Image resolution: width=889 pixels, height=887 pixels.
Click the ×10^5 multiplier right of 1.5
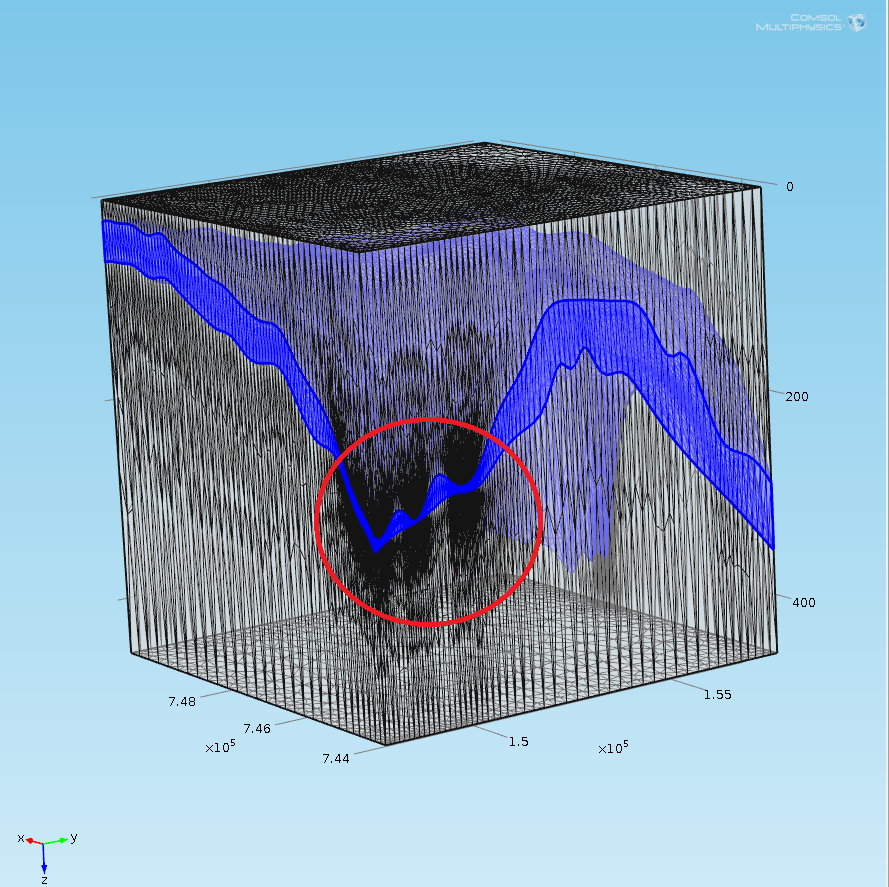[612, 748]
